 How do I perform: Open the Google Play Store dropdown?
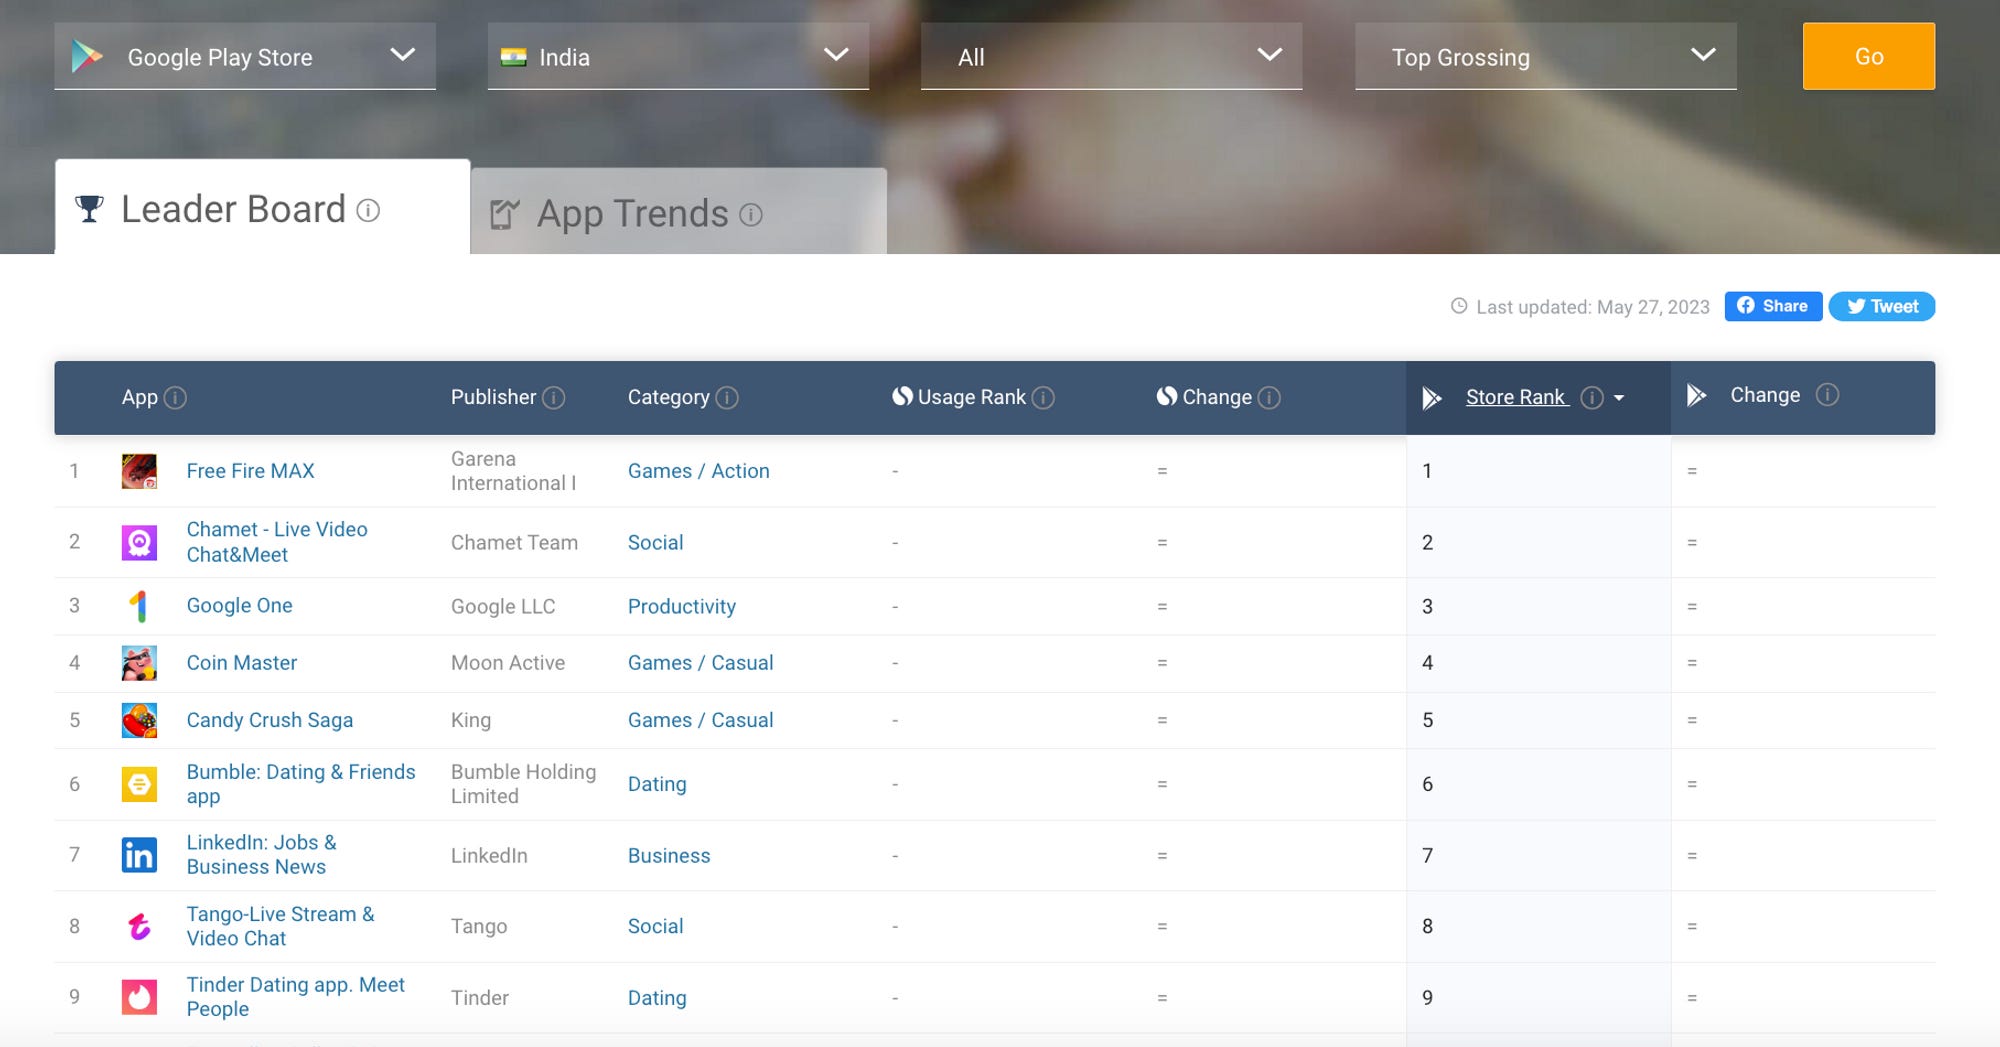[245, 56]
